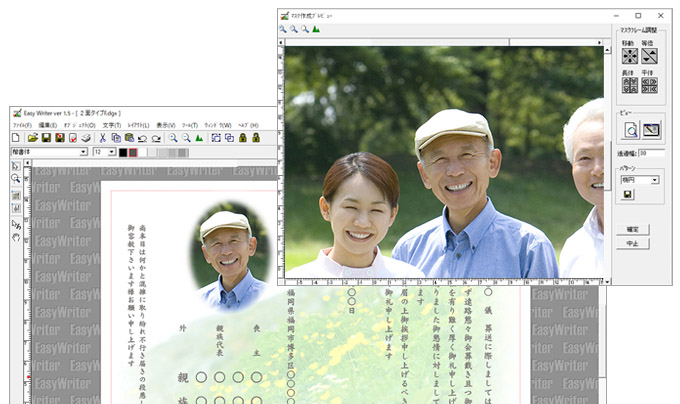Confirm the mask with the 確定 button
680x404 pixels.
pyautogui.click(x=633, y=229)
